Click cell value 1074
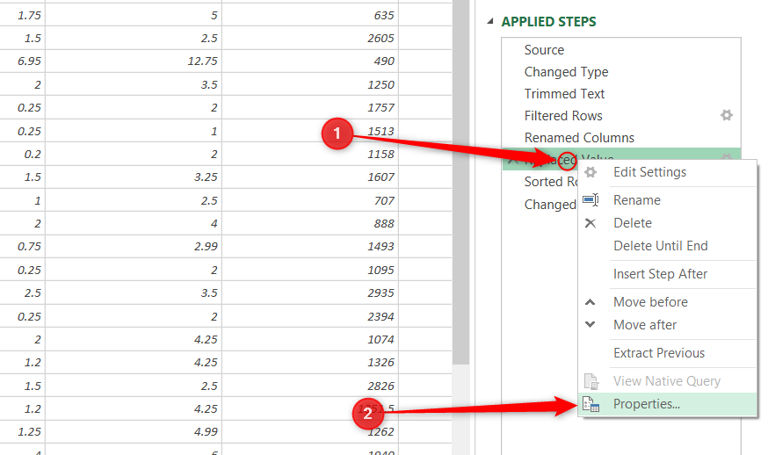Viewport: 768px width, 455px height. [381, 339]
